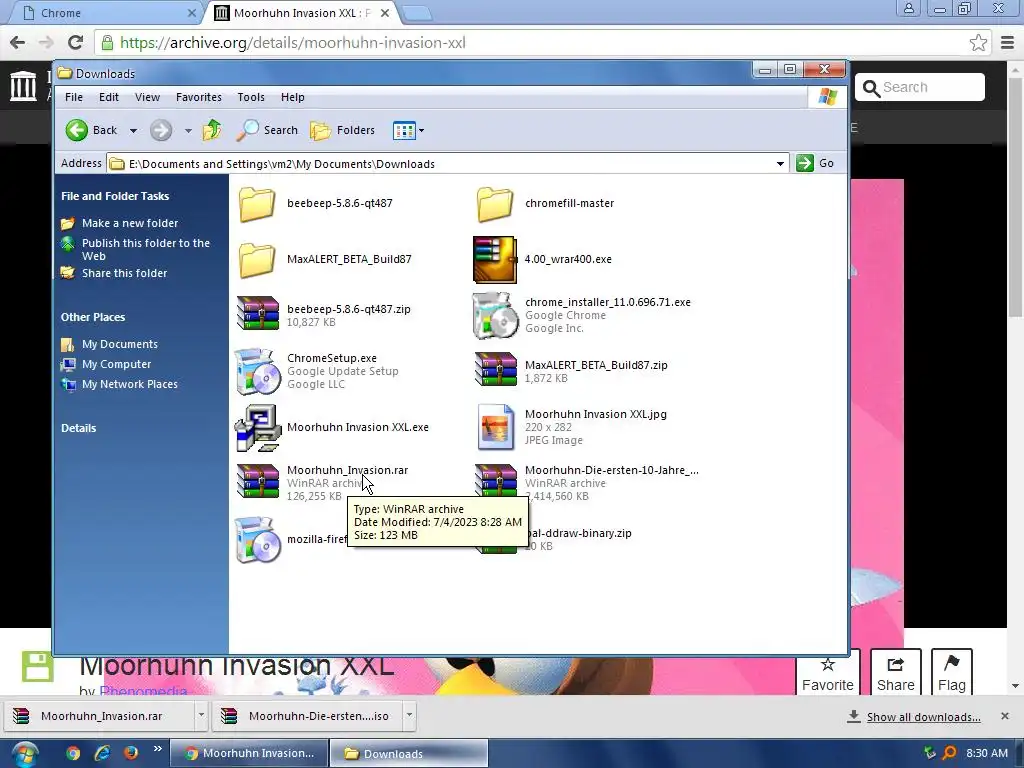Open the Views icon in Explorer toolbar
This screenshot has width=1024, height=768.
[404, 131]
